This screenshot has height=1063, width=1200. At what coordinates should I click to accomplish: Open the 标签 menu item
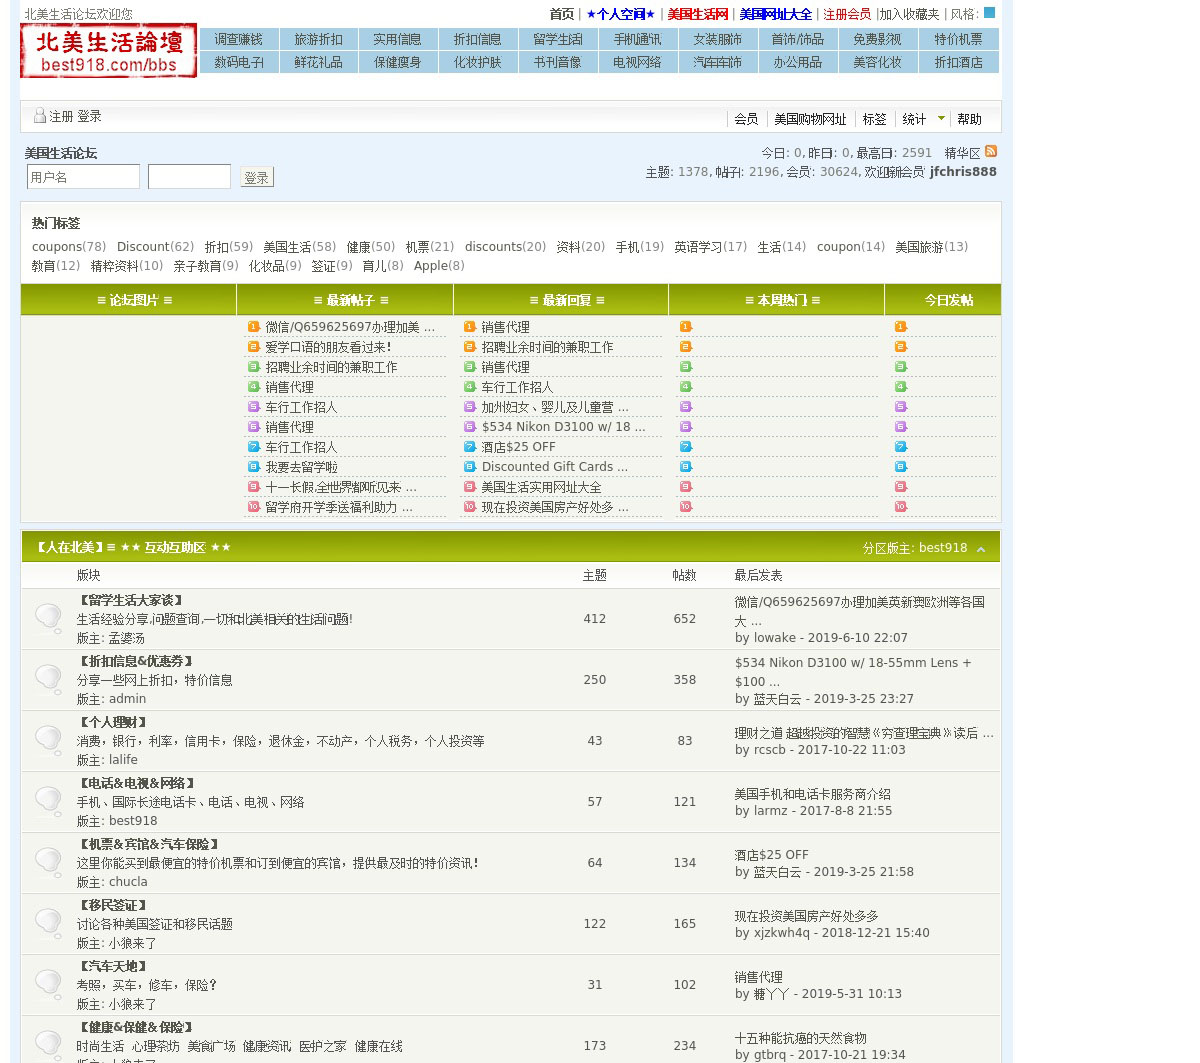click(874, 119)
